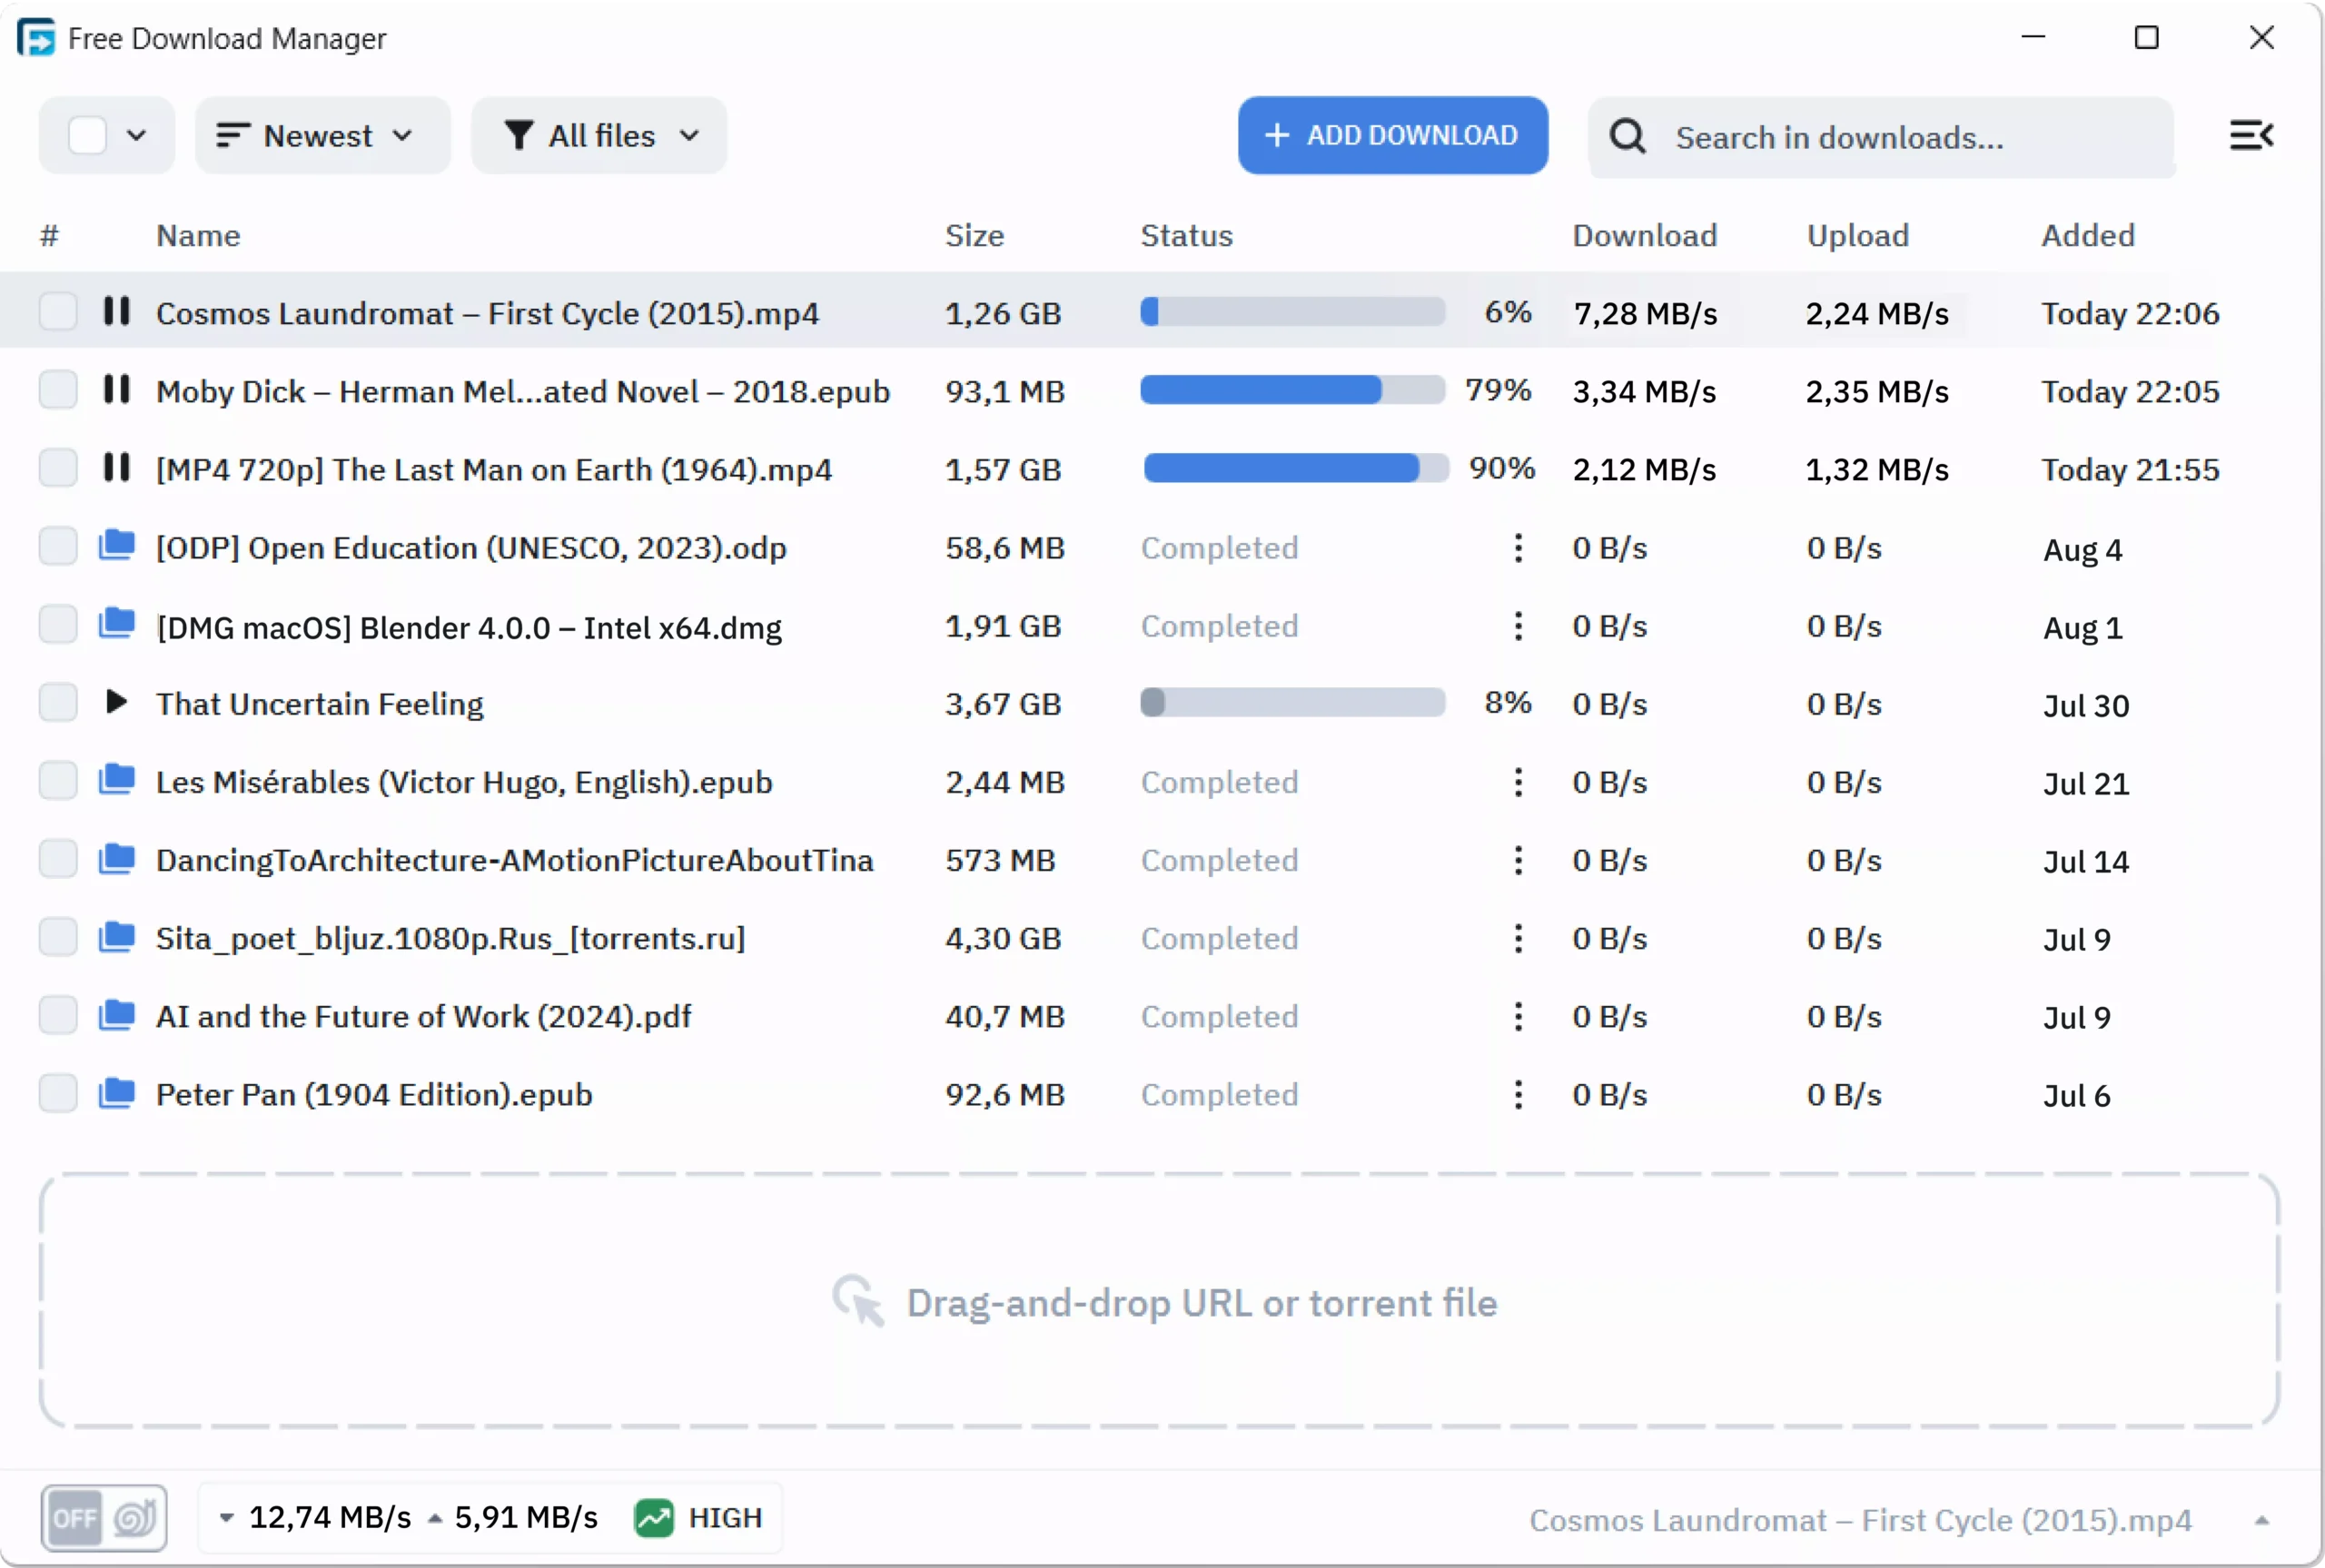The height and width of the screenshot is (1568, 2325).
Task: Select the Moby Dick row checkbox
Action: pyautogui.click(x=57, y=390)
